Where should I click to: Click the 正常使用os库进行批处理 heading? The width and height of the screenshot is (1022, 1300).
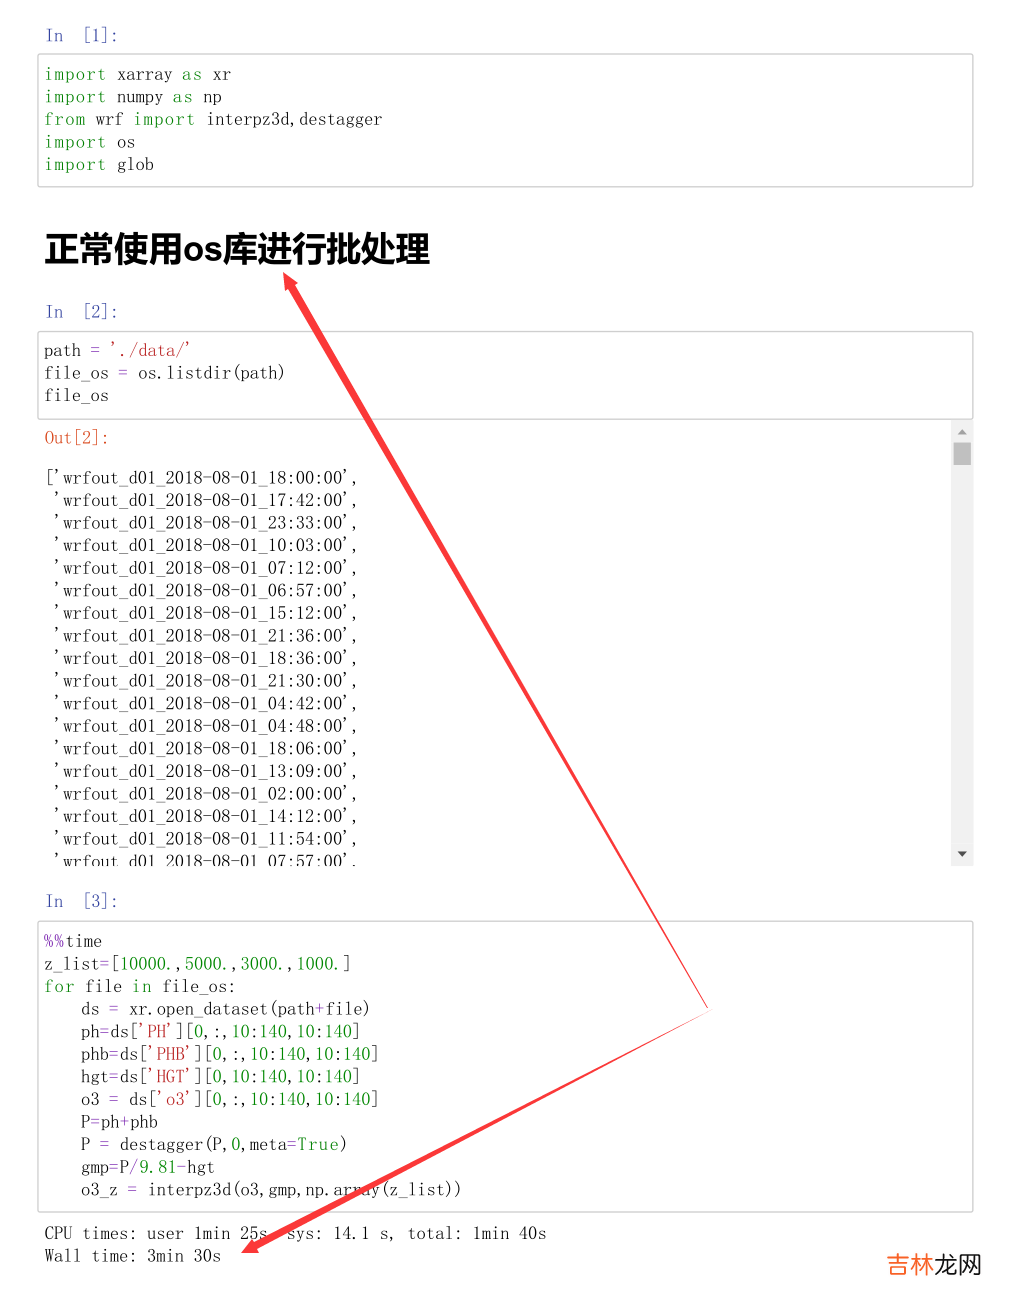237,249
